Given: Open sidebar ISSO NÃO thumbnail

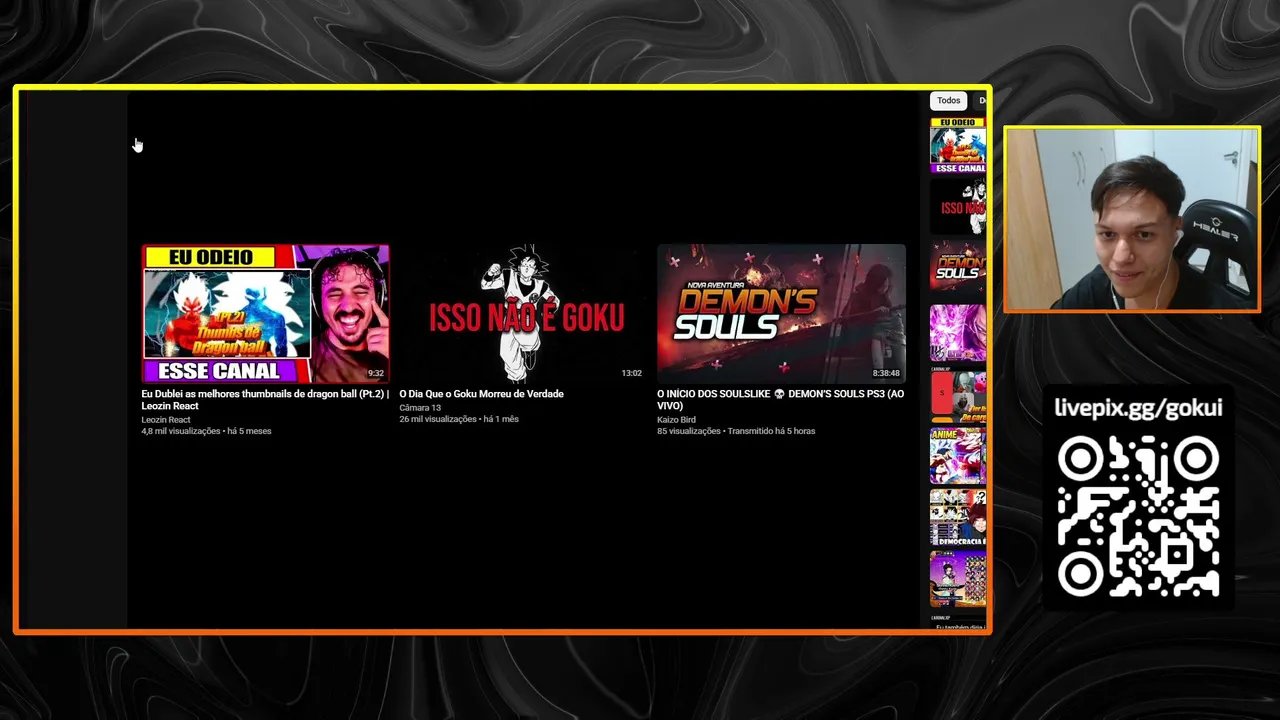Looking at the screenshot, I should click(x=958, y=207).
